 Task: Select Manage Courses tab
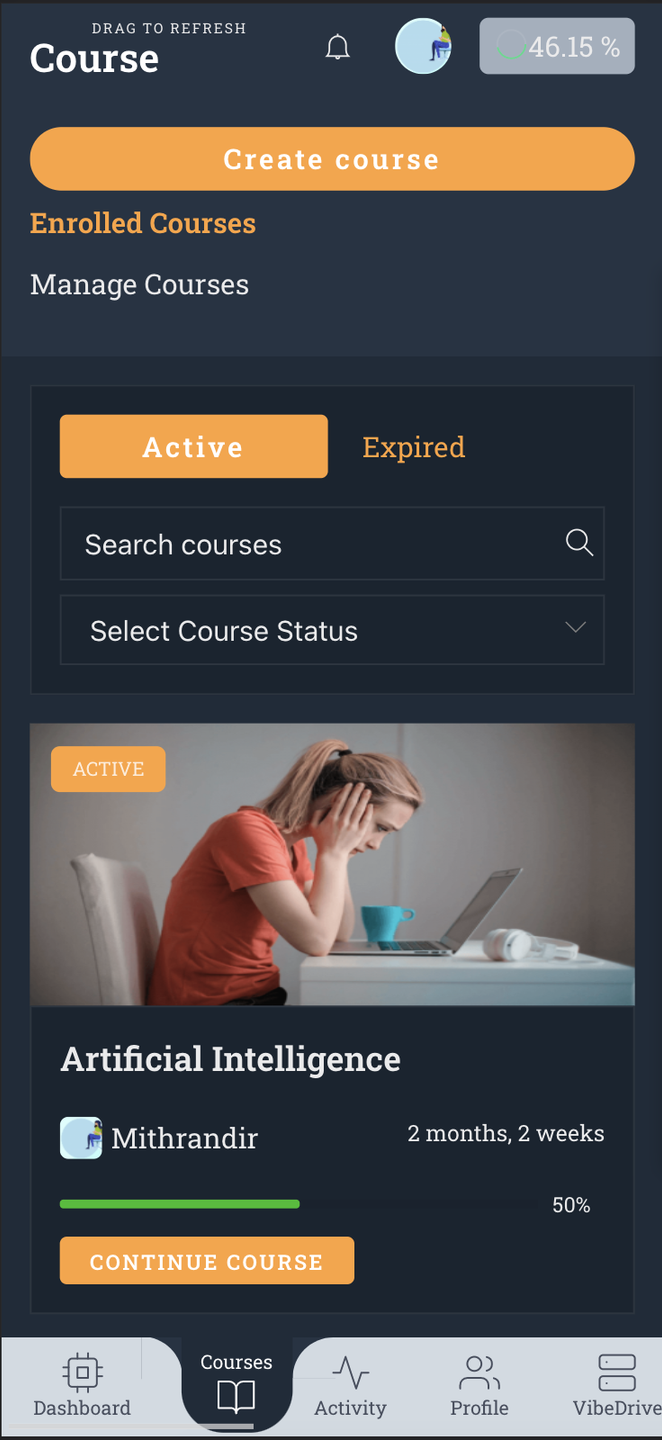tap(140, 285)
